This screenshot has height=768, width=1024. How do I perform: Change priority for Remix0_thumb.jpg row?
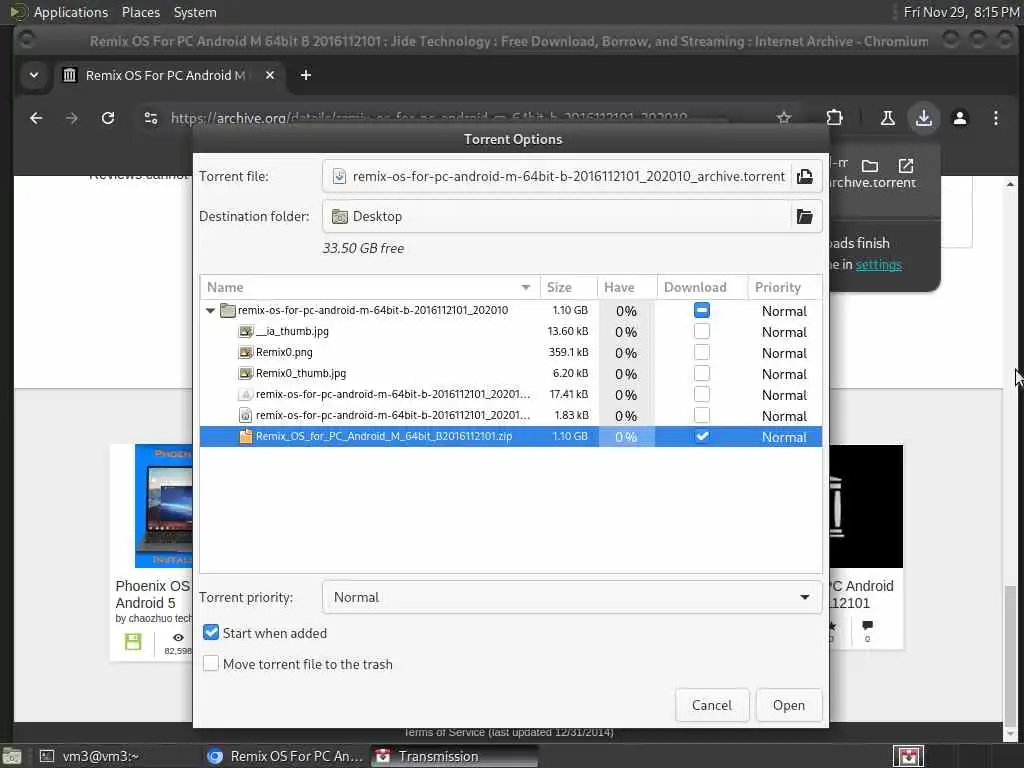tap(784, 374)
